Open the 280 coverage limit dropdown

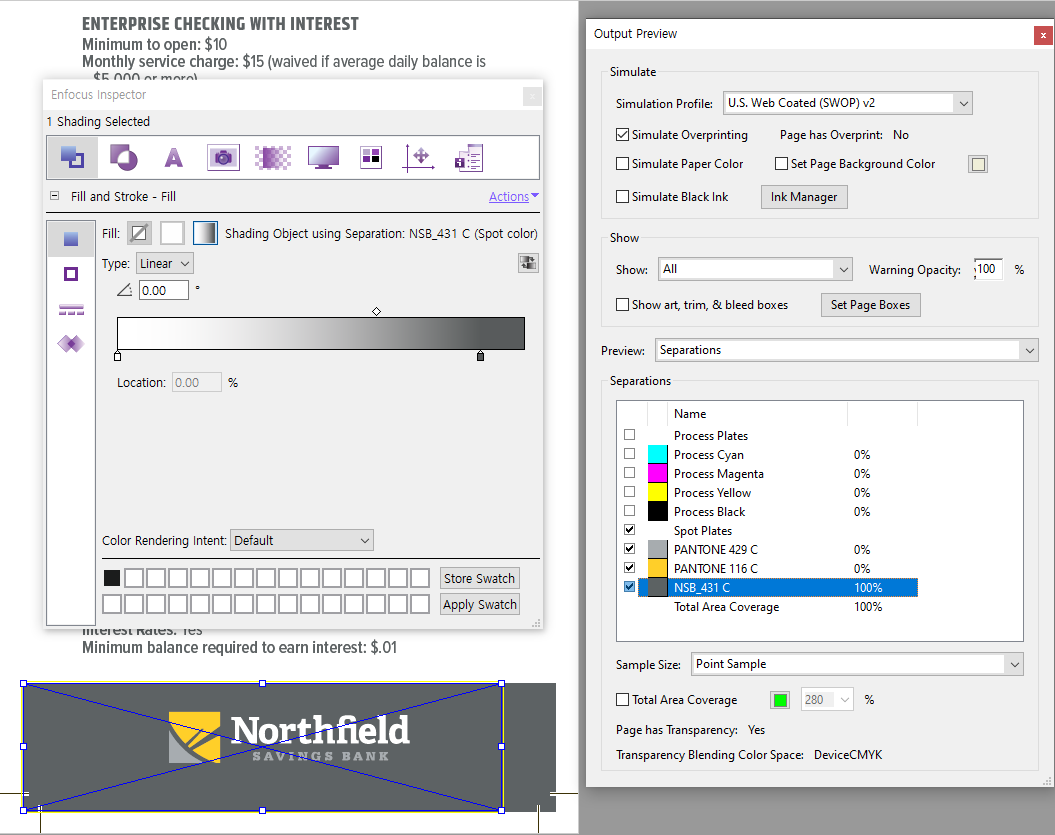click(827, 700)
